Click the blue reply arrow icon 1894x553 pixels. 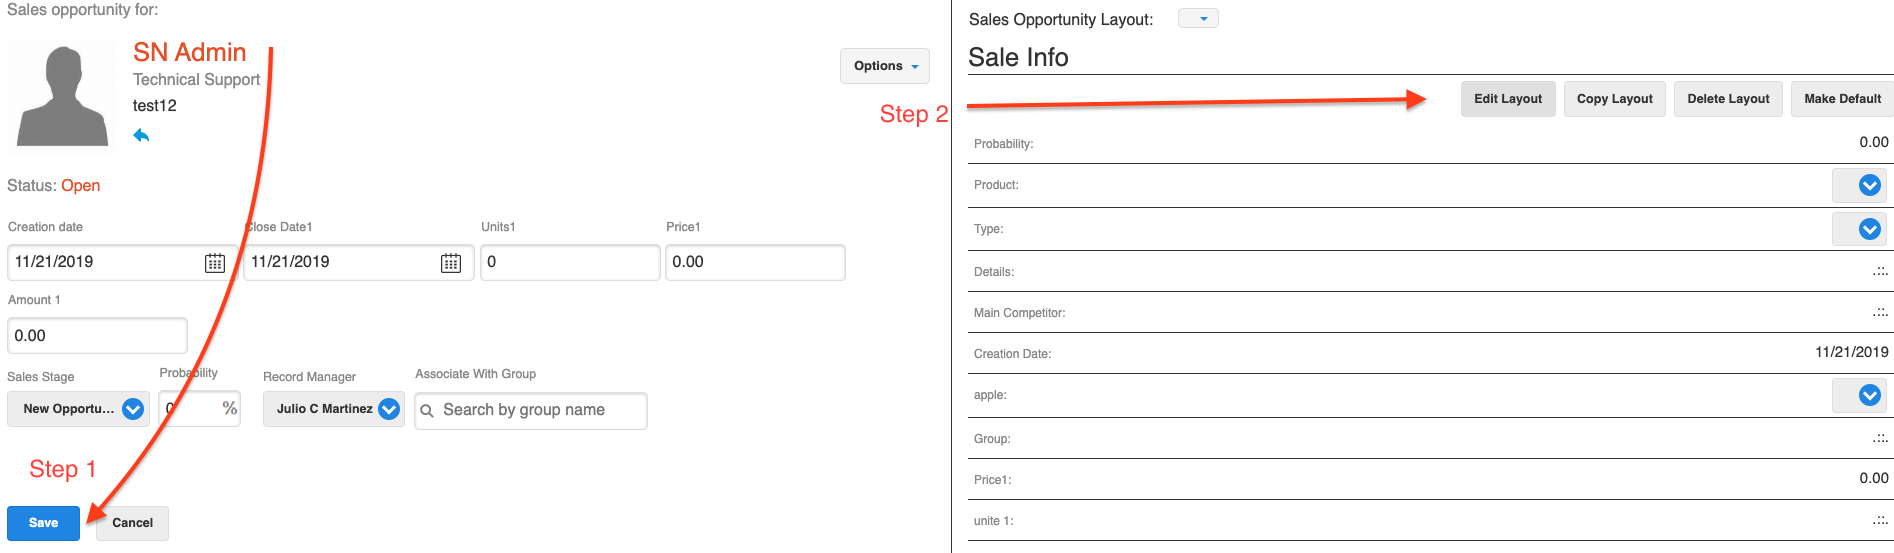pyautogui.click(x=141, y=135)
